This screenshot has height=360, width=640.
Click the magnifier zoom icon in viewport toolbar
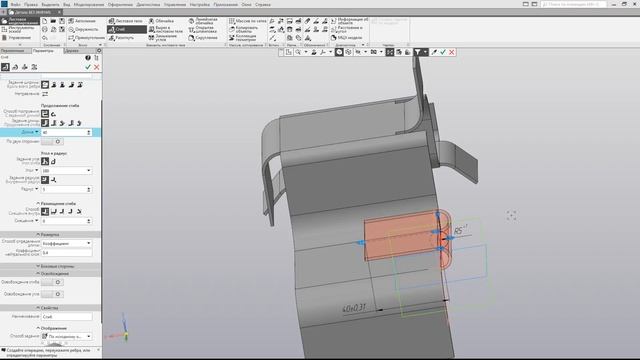pyautogui.click(x=298, y=52)
